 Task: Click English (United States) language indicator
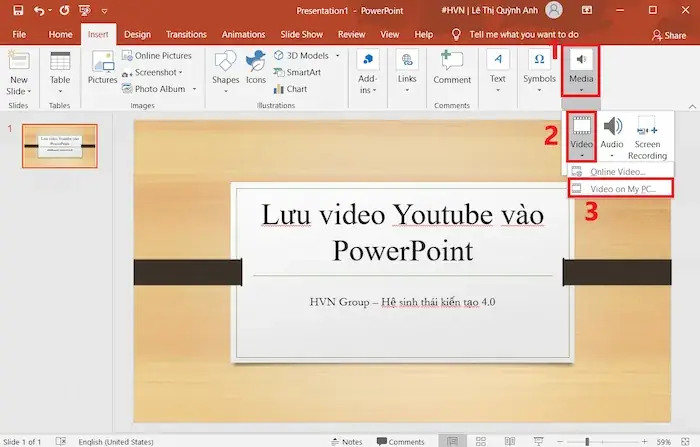(116, 442)
